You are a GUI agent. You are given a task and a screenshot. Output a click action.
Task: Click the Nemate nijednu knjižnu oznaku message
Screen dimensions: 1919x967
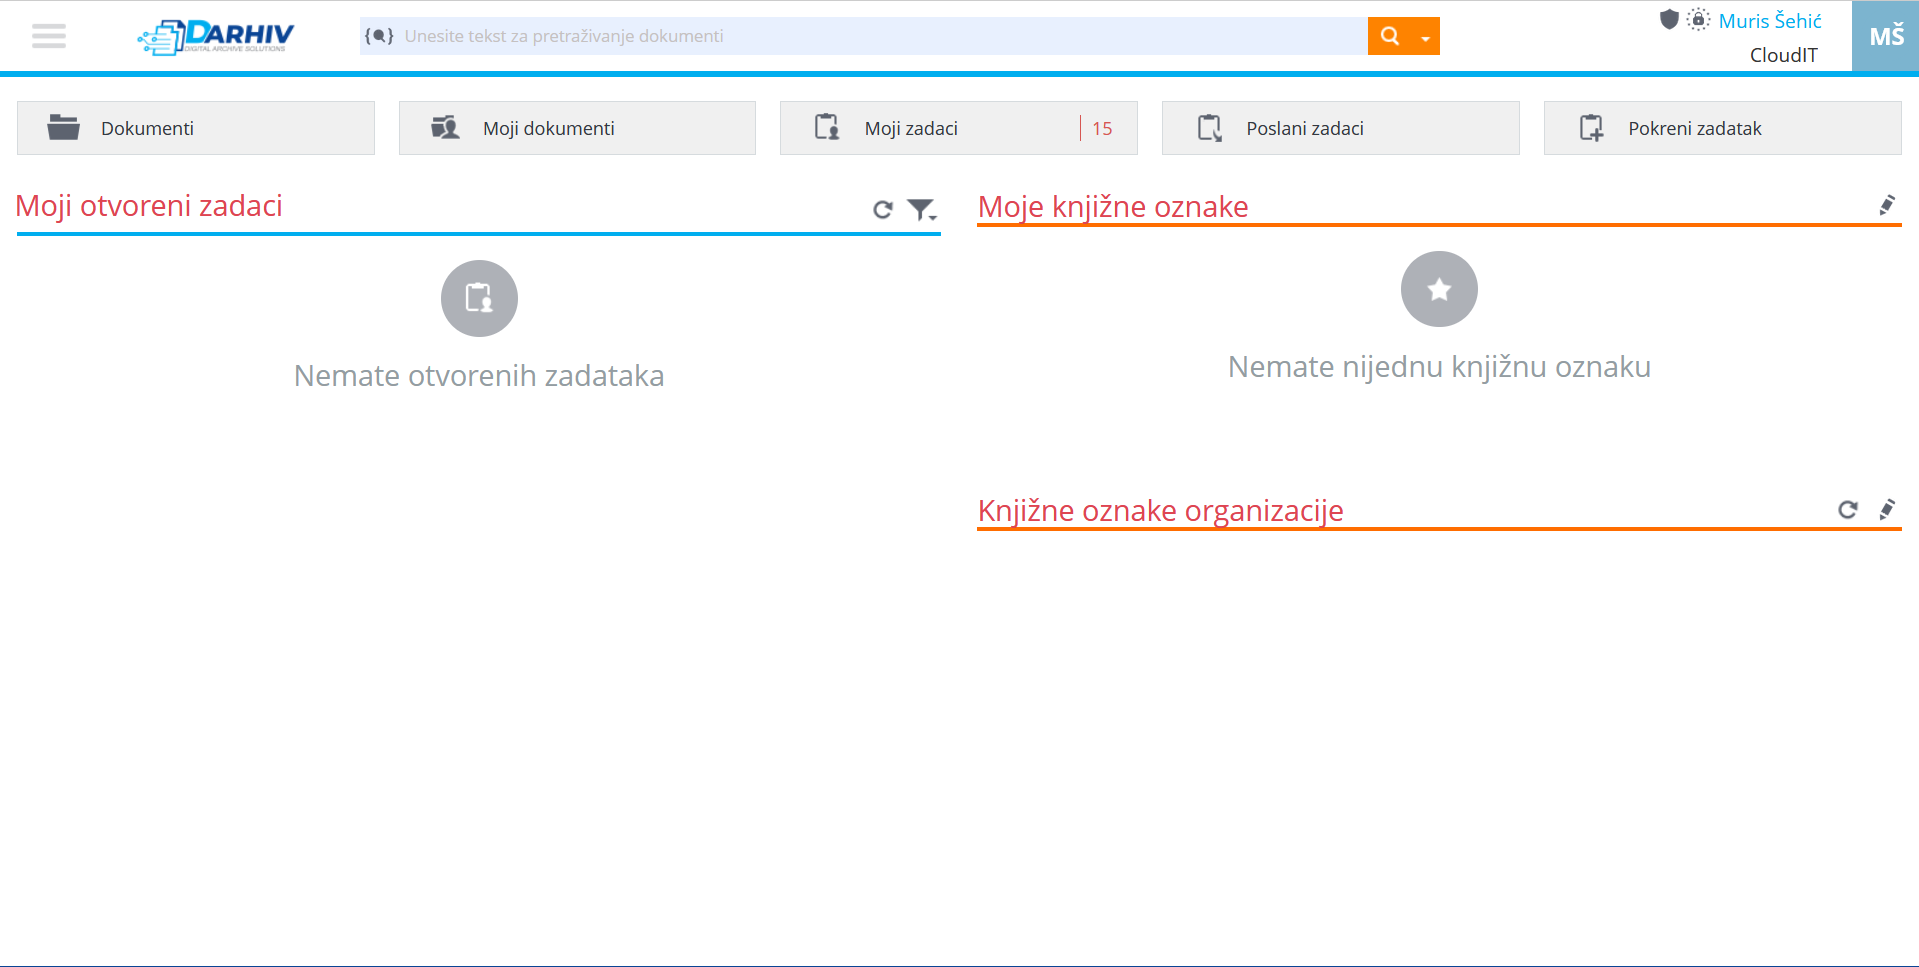(x=1439, y=366)
